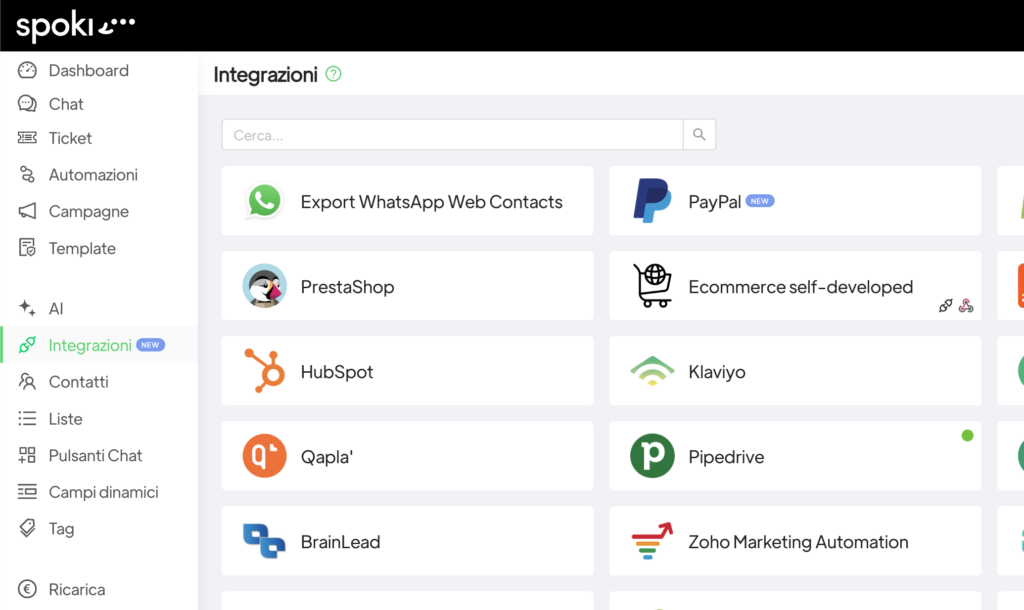The image size is (1024, 610).
Task: Open the green help question-mark icon
Action: (x=334, y=74)
